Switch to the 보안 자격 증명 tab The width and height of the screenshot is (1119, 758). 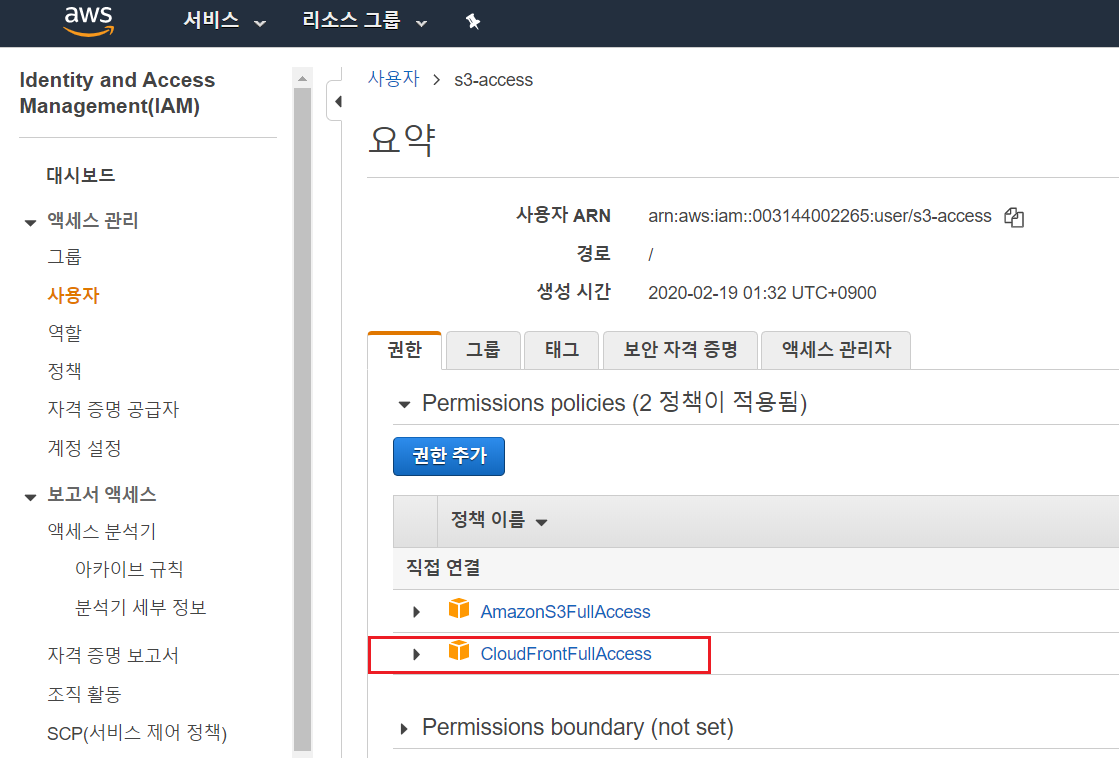[x=680, y=350]
